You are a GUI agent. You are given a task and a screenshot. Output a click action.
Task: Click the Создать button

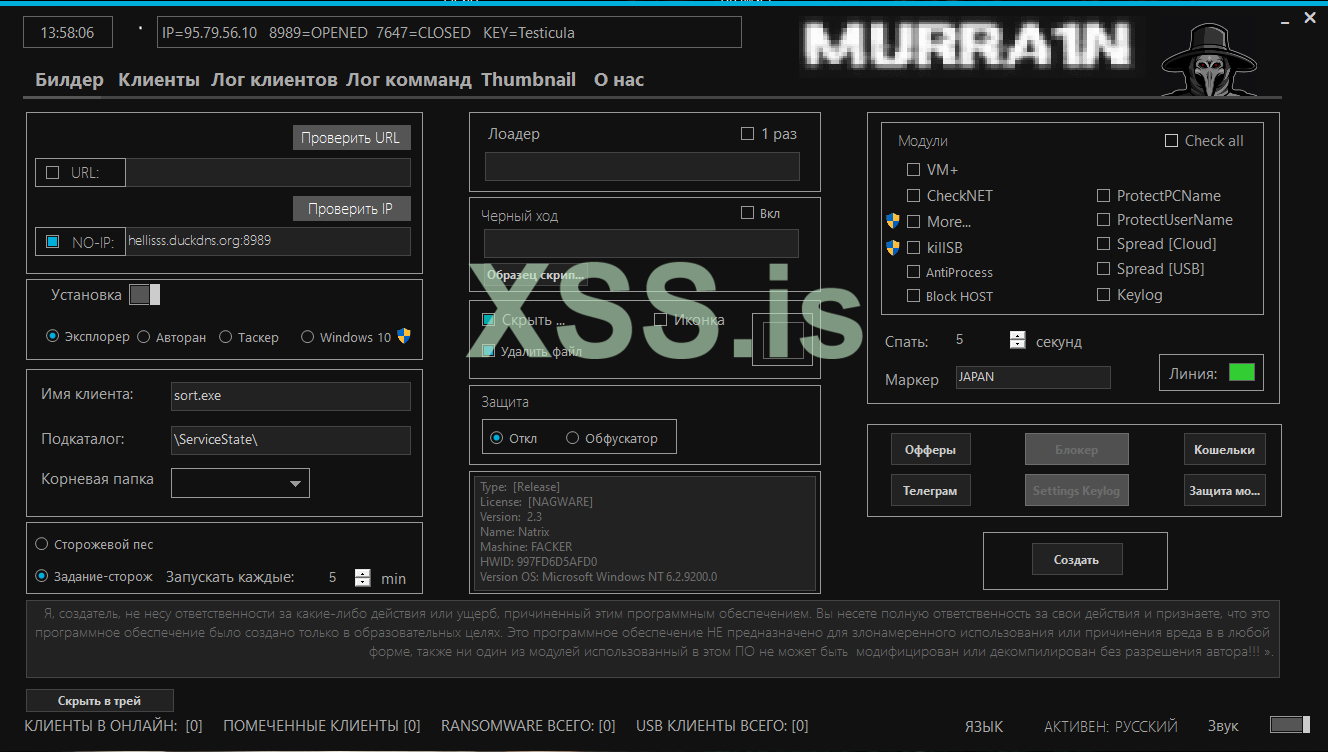click(1076, 560)
